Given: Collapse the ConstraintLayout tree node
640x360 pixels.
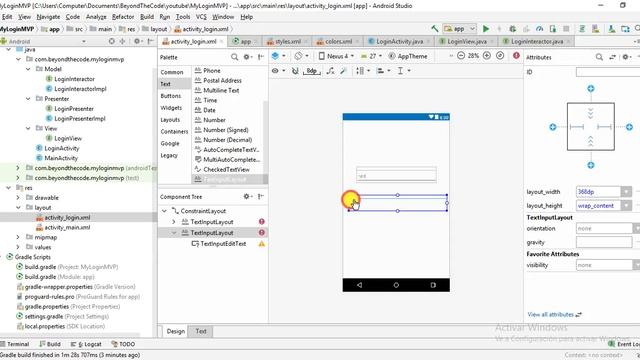Looking at the screenshot, I should 164,211.
